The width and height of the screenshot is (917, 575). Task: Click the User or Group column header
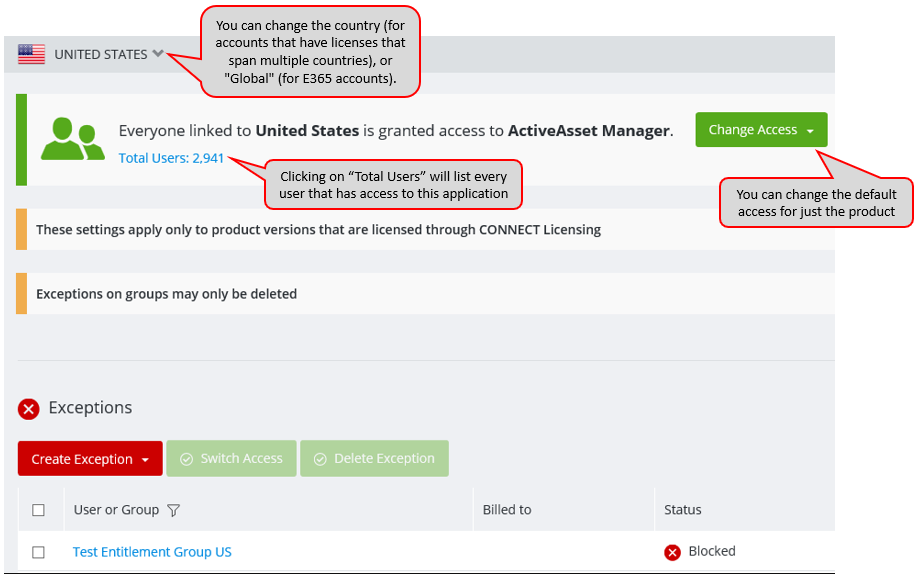(116, 509)
